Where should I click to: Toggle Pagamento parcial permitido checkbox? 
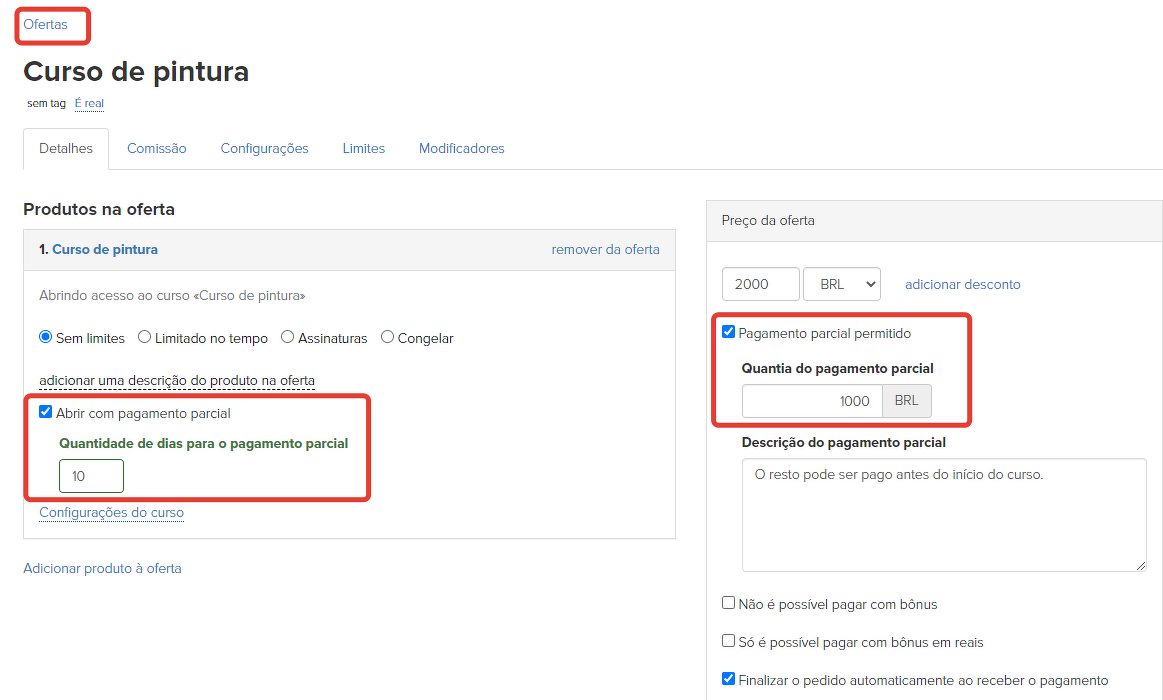click(728, 332)
